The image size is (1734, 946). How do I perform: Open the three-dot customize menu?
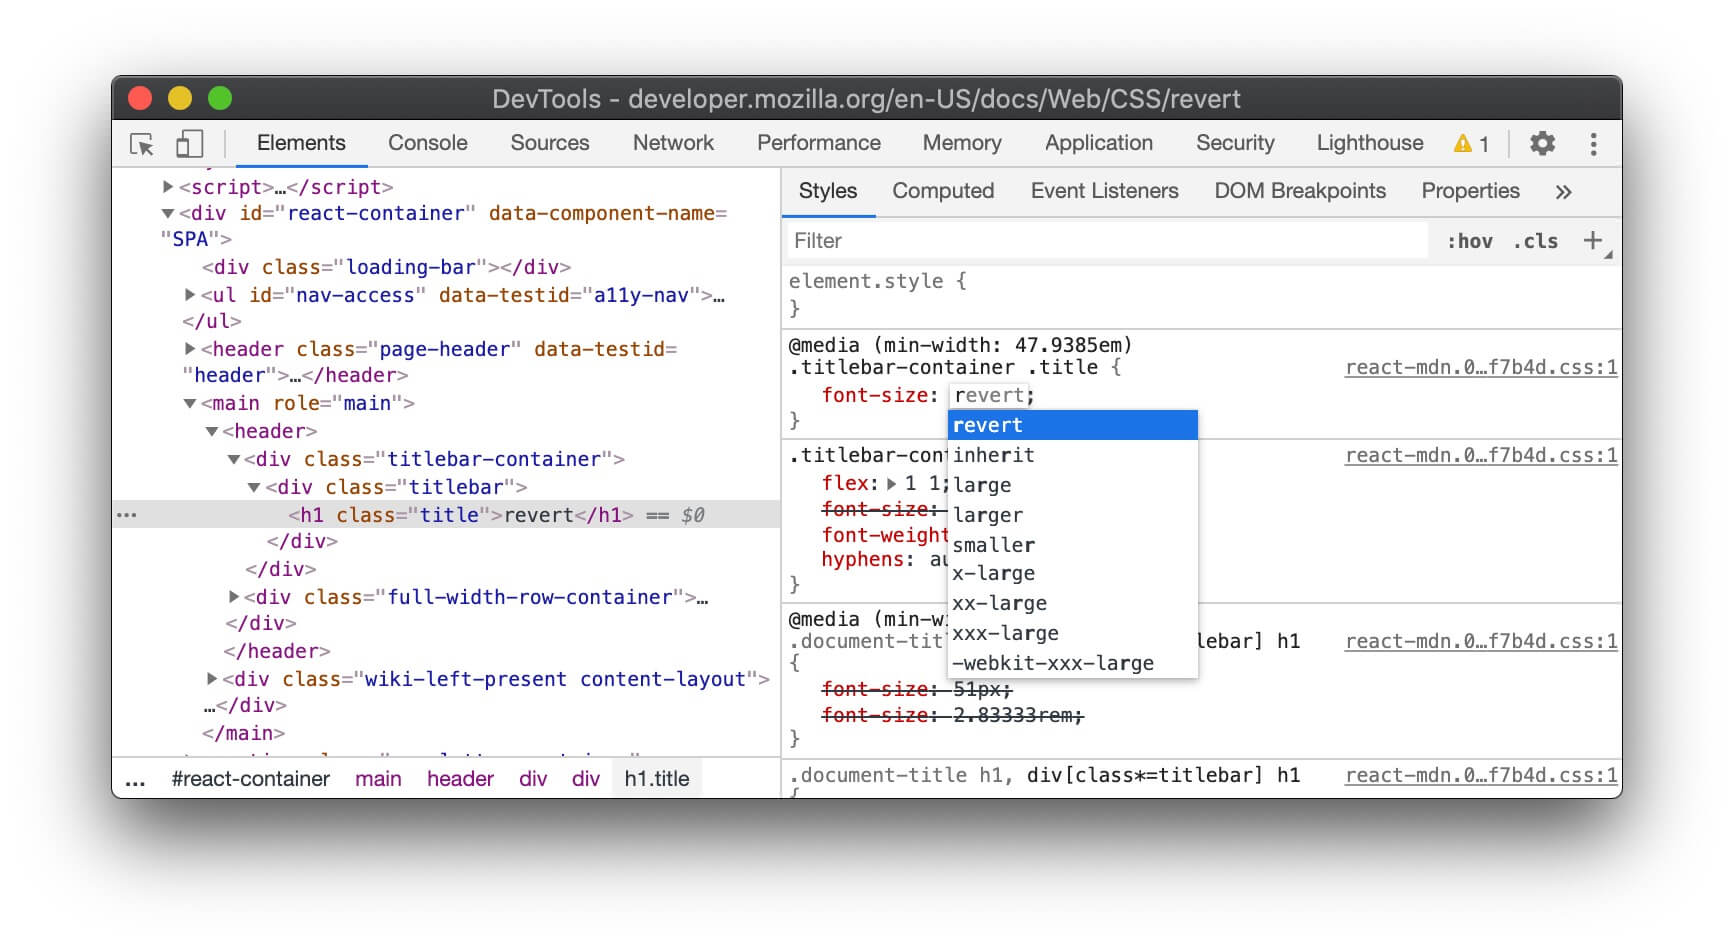[1593, 144]
